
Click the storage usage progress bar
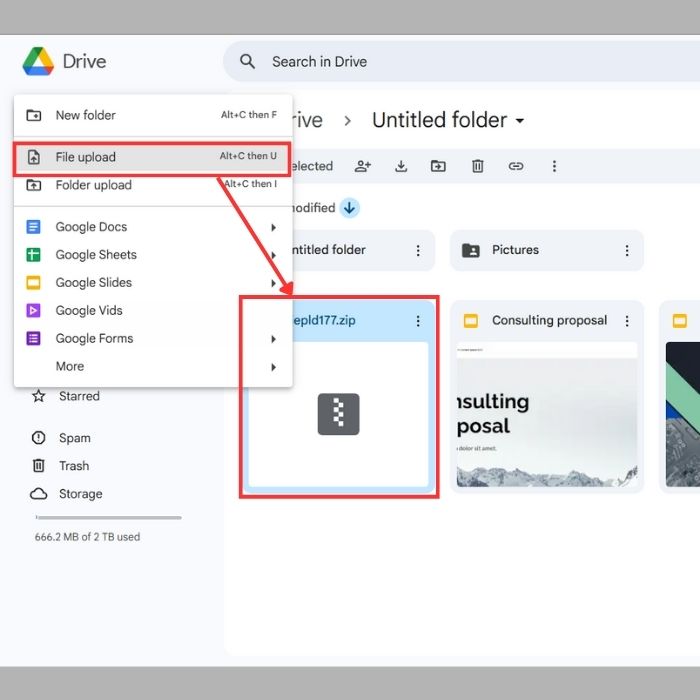click(108, 518)
